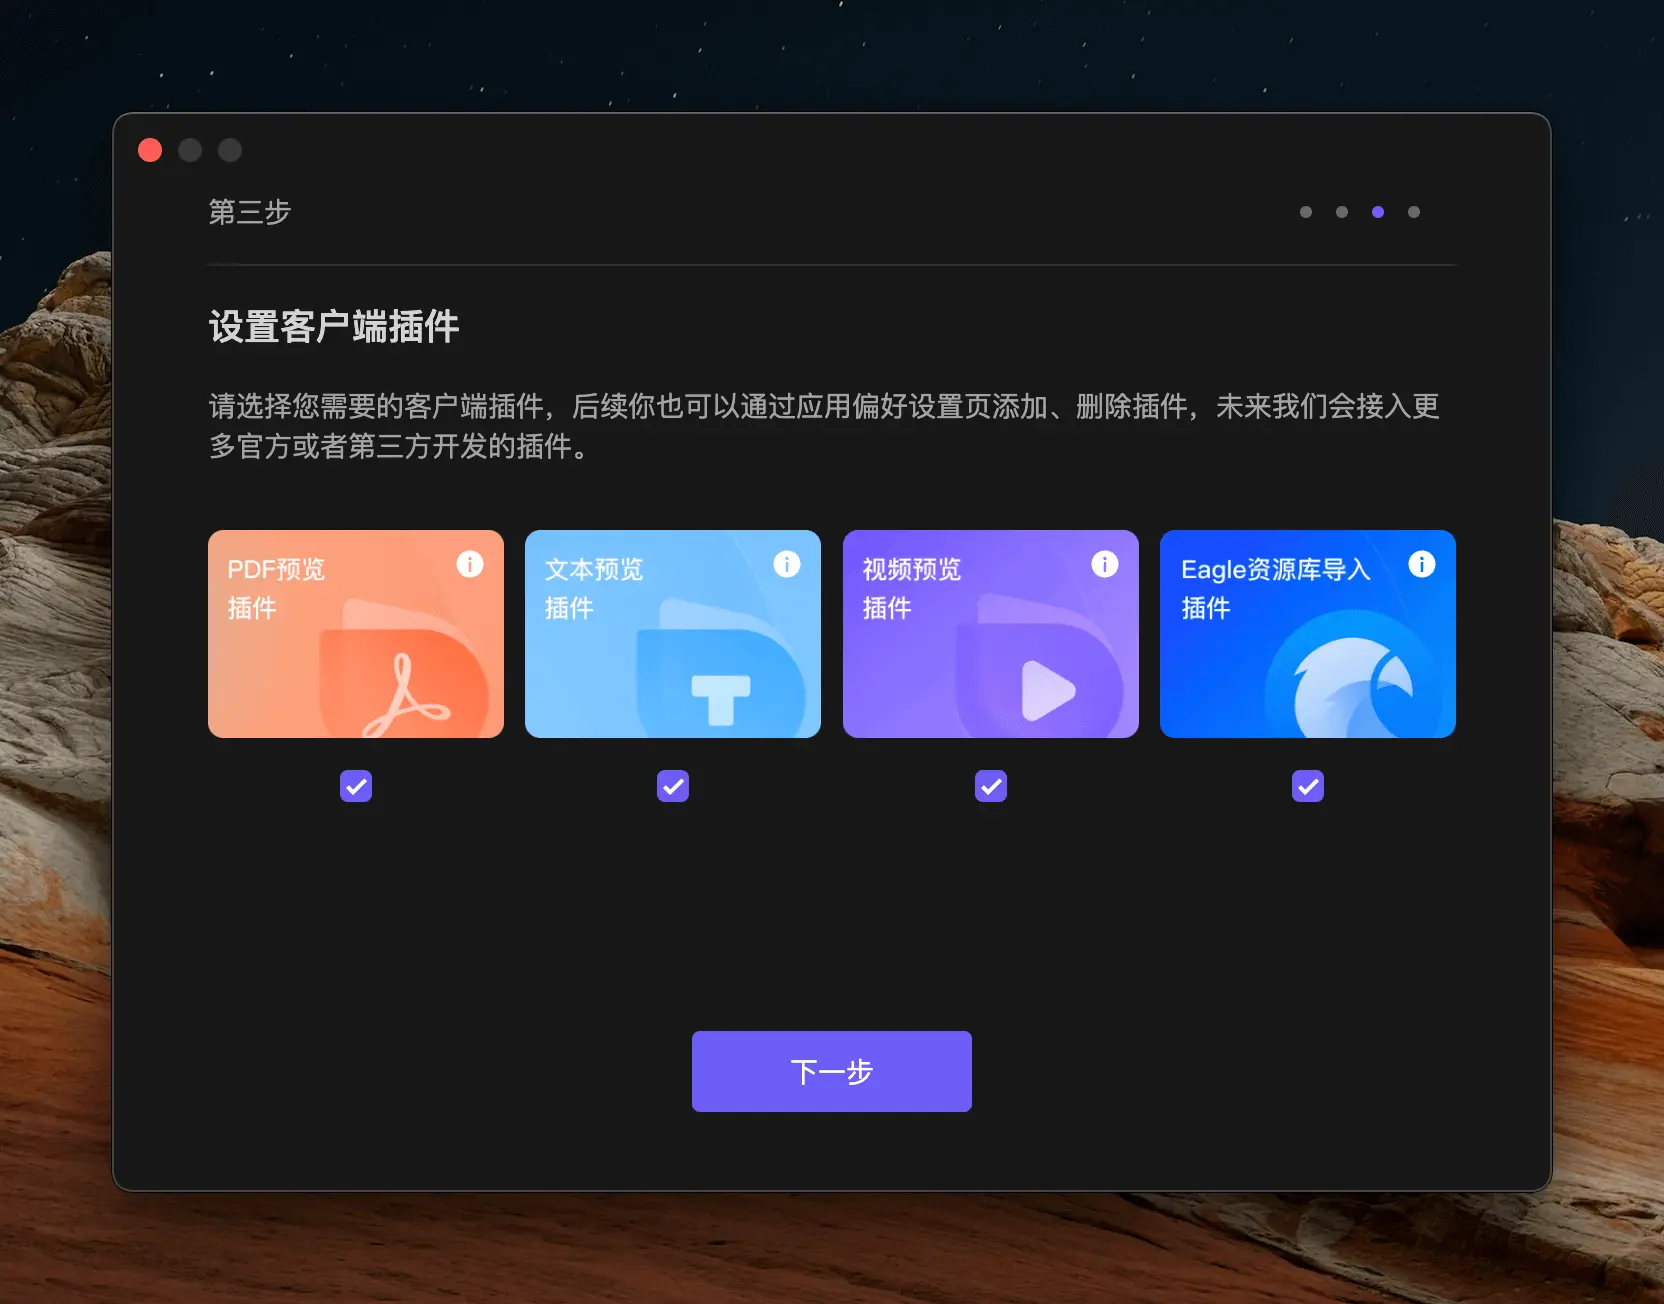Screen dimensions: 1664x1304
Task: Open info for Eagle资源库导入插件 card
Action: click(1422, 564)
